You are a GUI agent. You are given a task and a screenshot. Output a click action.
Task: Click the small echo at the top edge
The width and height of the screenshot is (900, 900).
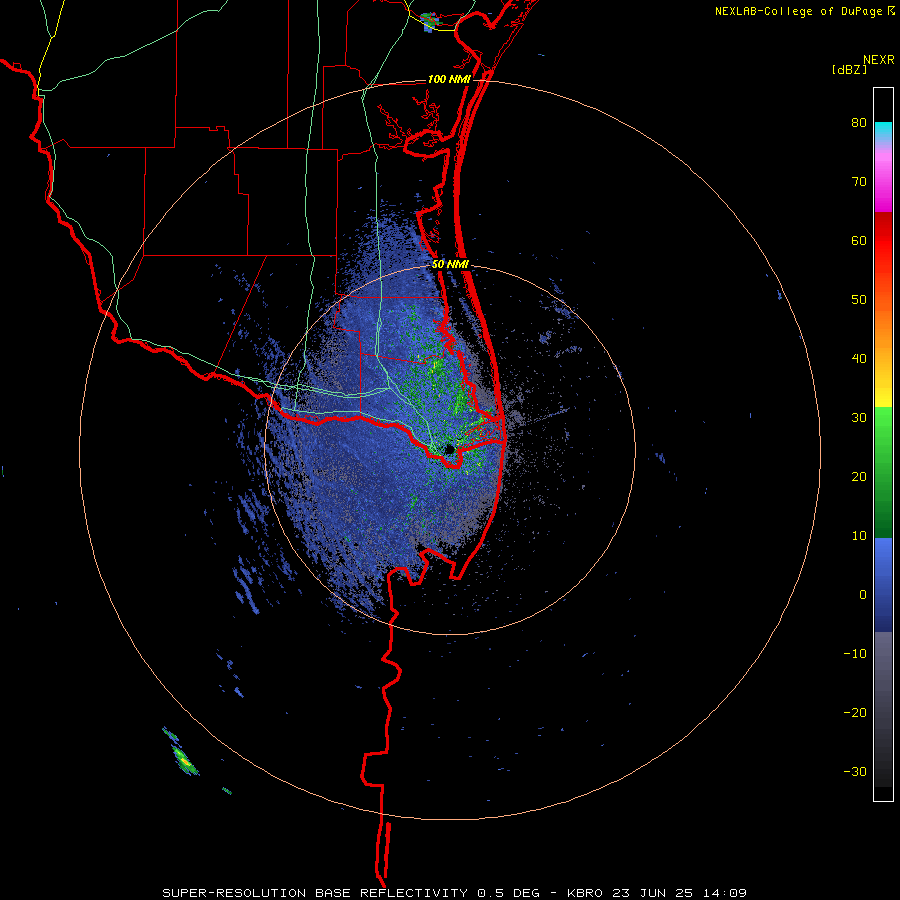click(429, 21)
